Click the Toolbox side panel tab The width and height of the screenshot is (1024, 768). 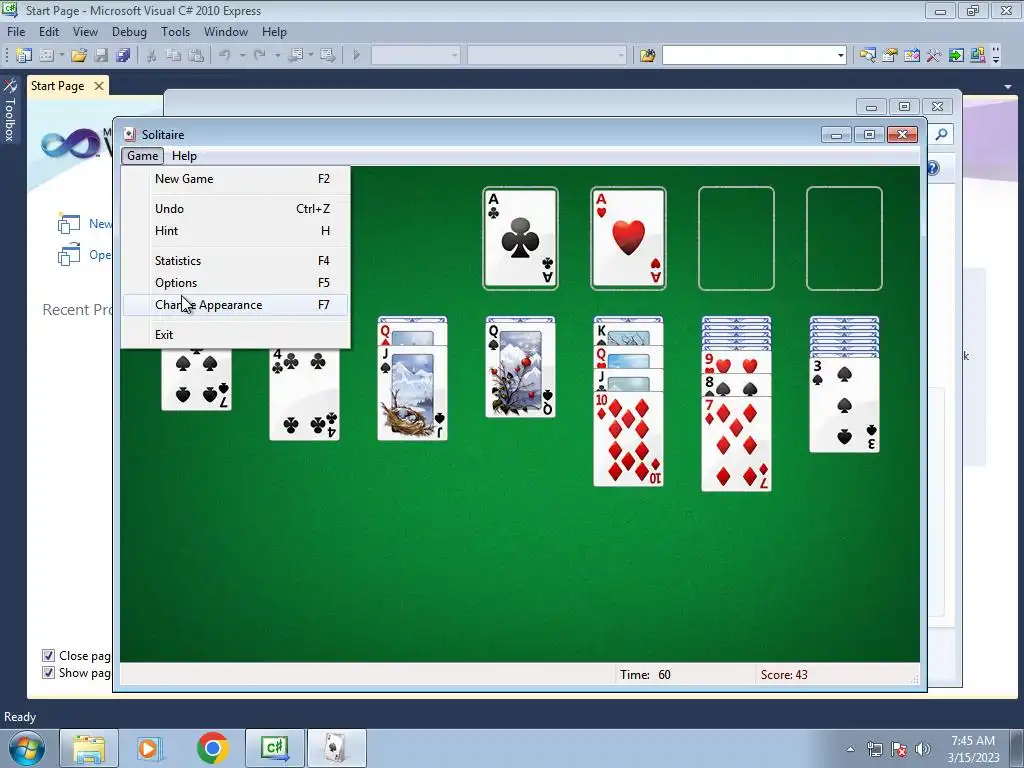tap(9, 110)
